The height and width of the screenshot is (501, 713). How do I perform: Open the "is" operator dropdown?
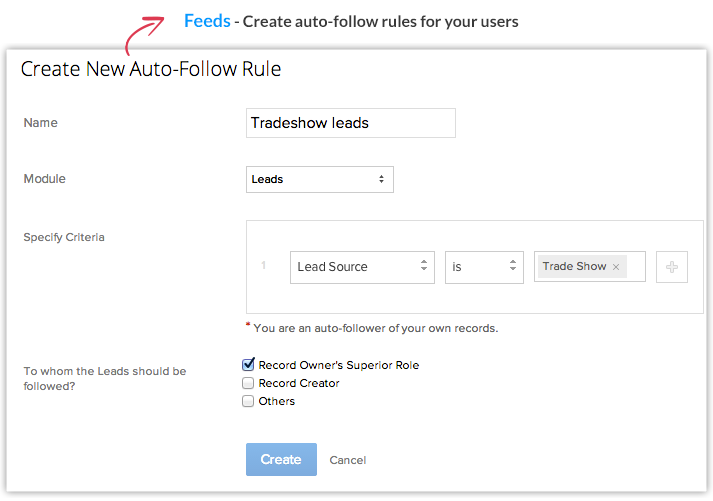(484, 267)
